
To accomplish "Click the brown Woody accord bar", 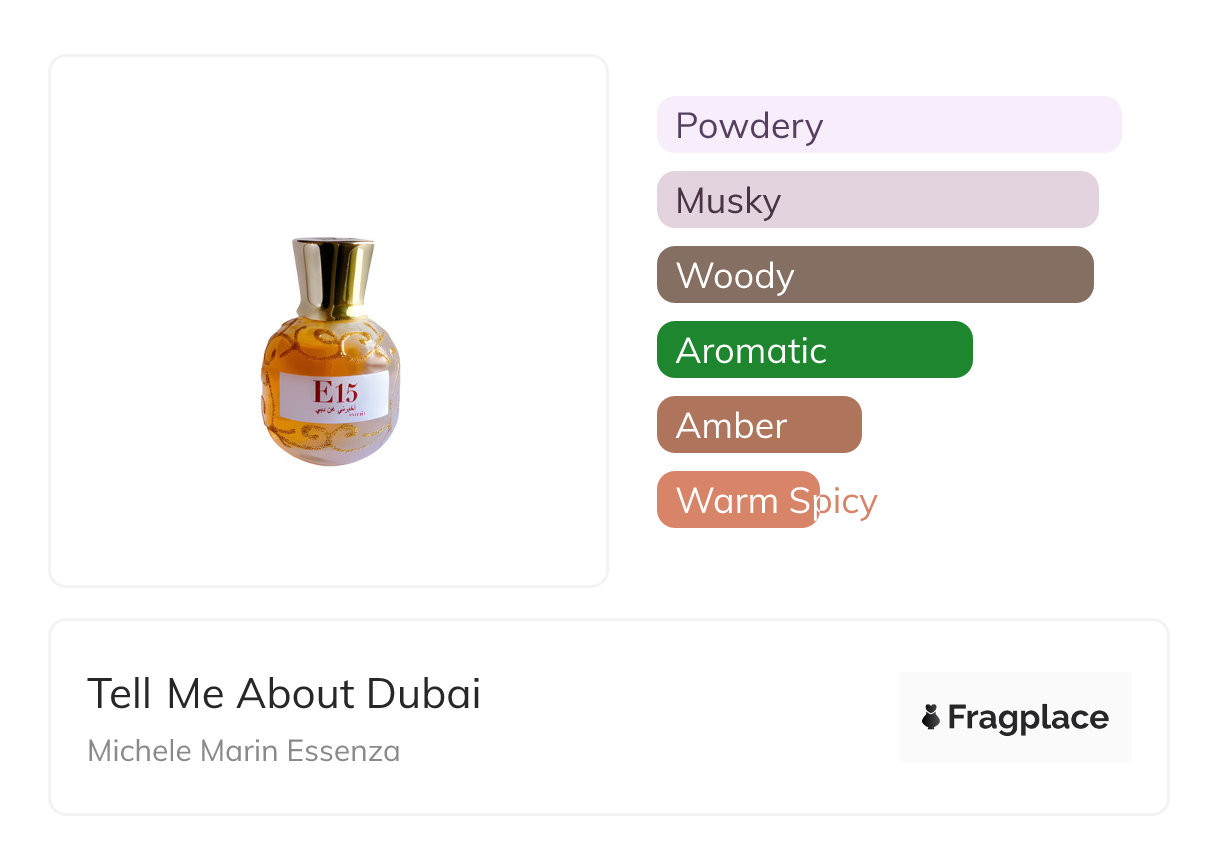I will [875, 275].
